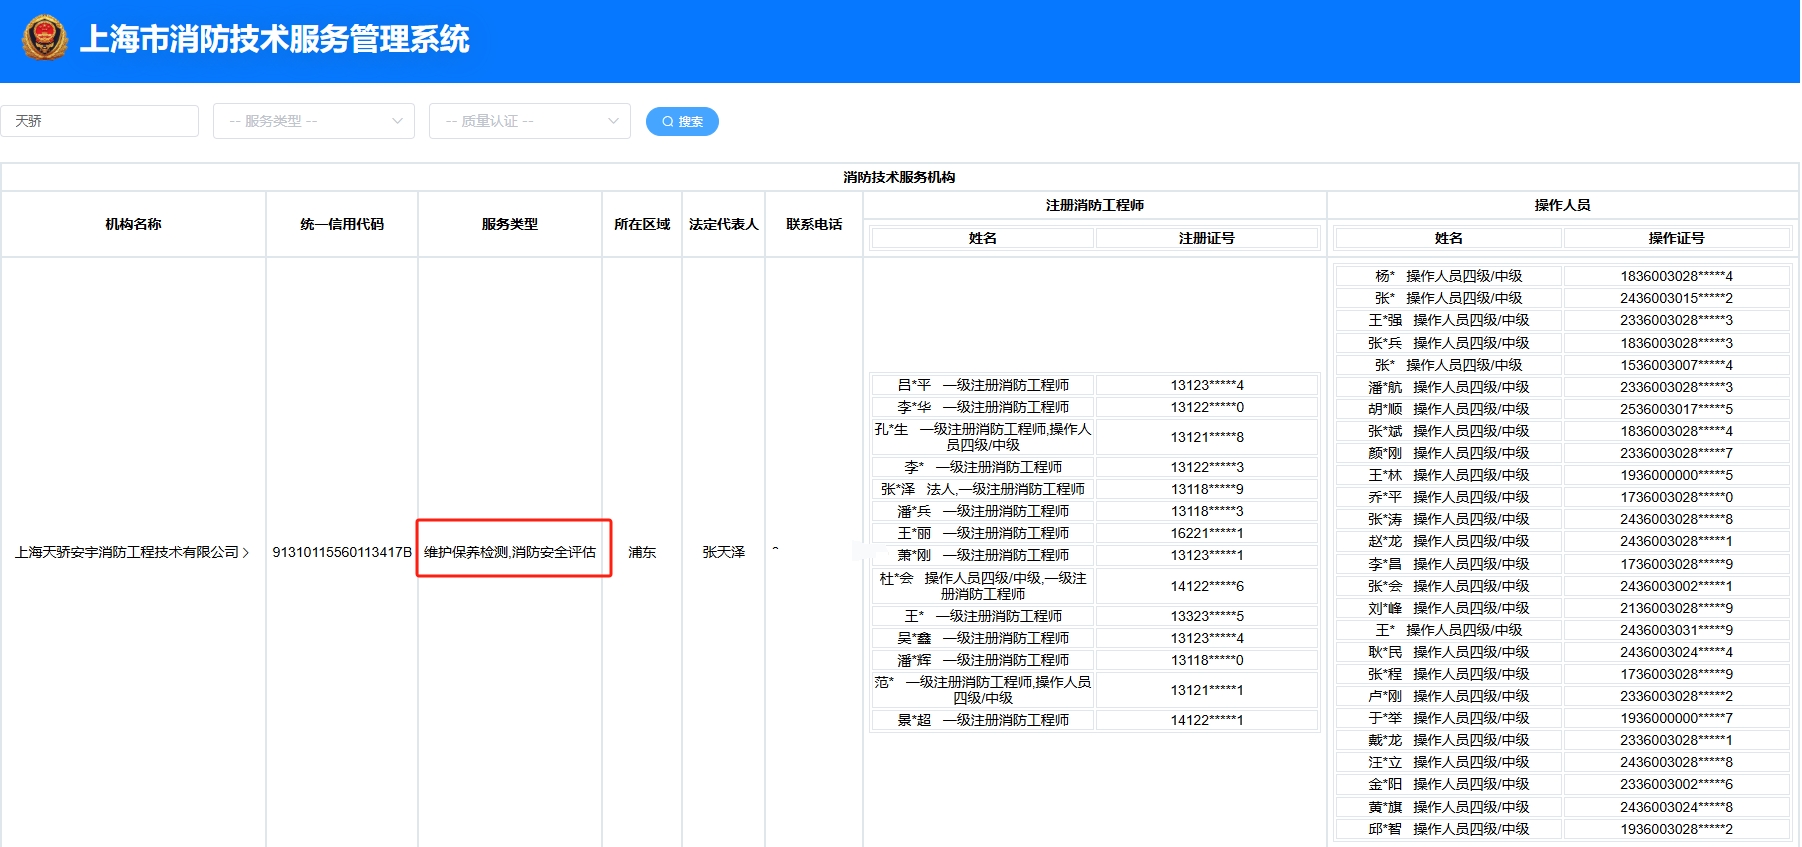Click the 机构名称 column header
Image resolution: width=1802 pixels, height=847 pixels.
(133, 224)
